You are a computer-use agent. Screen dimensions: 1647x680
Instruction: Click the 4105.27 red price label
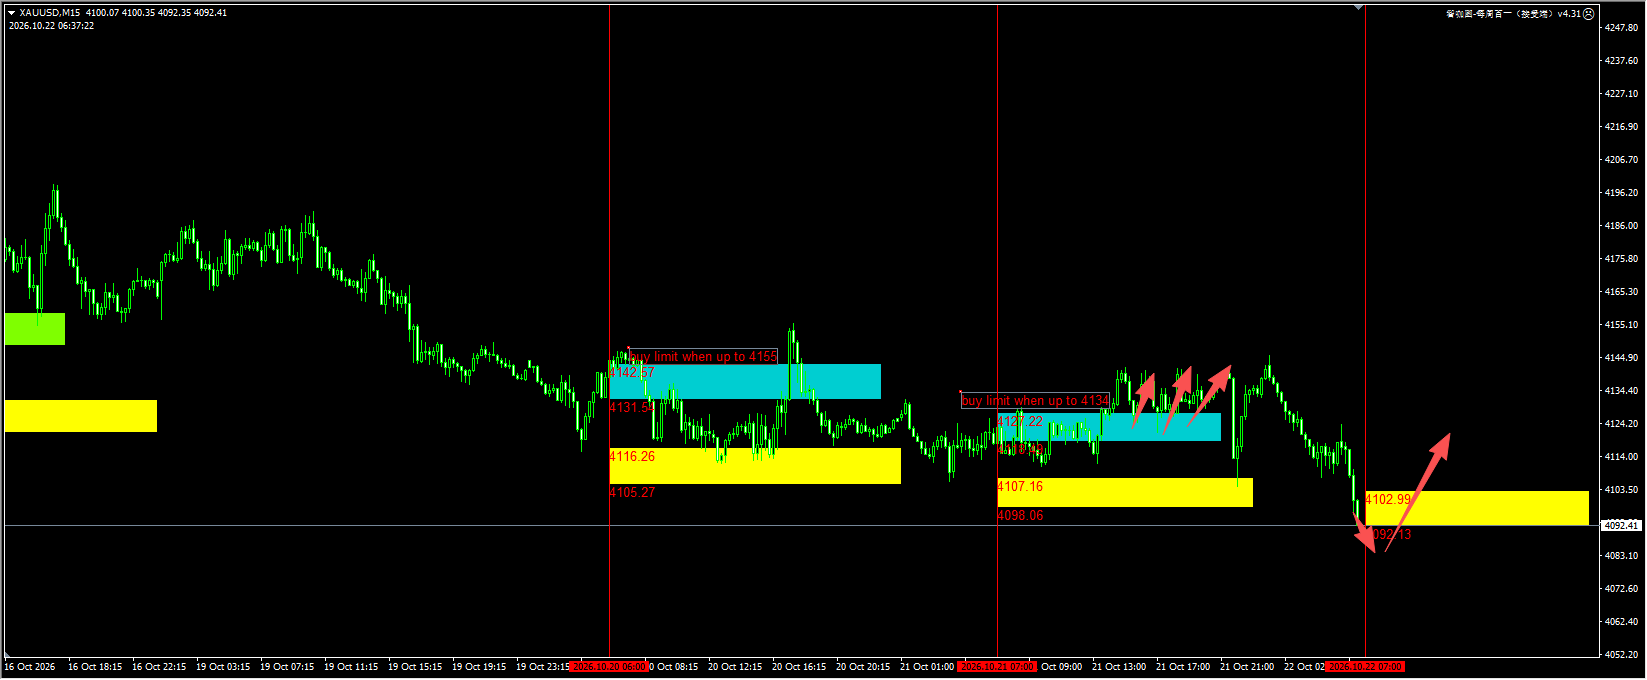click(633, 493)
